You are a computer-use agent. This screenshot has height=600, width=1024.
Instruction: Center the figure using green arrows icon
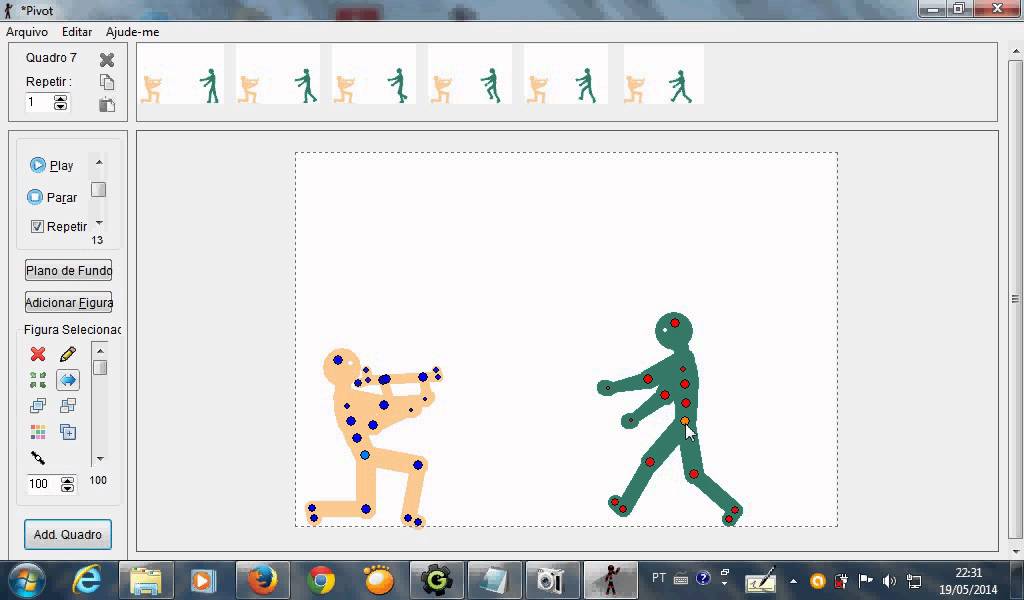(x=38, y=380)
